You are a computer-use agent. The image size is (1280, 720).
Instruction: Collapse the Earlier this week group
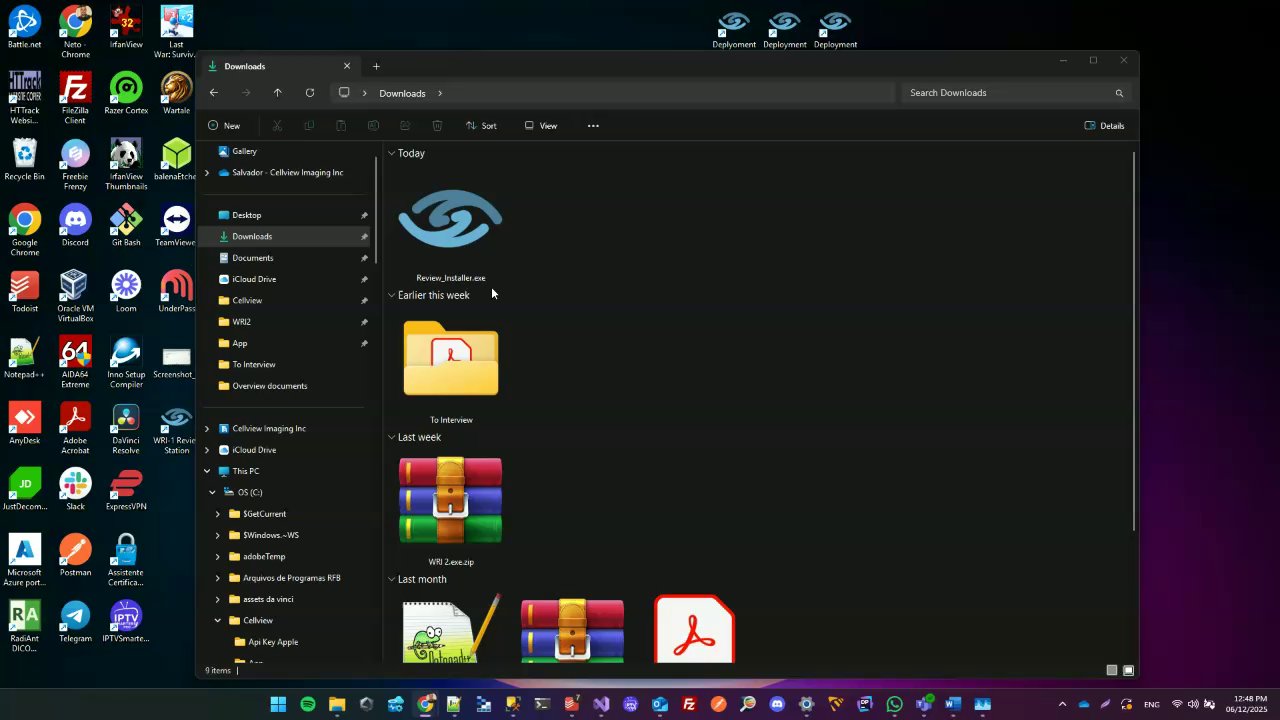[391, 295]
